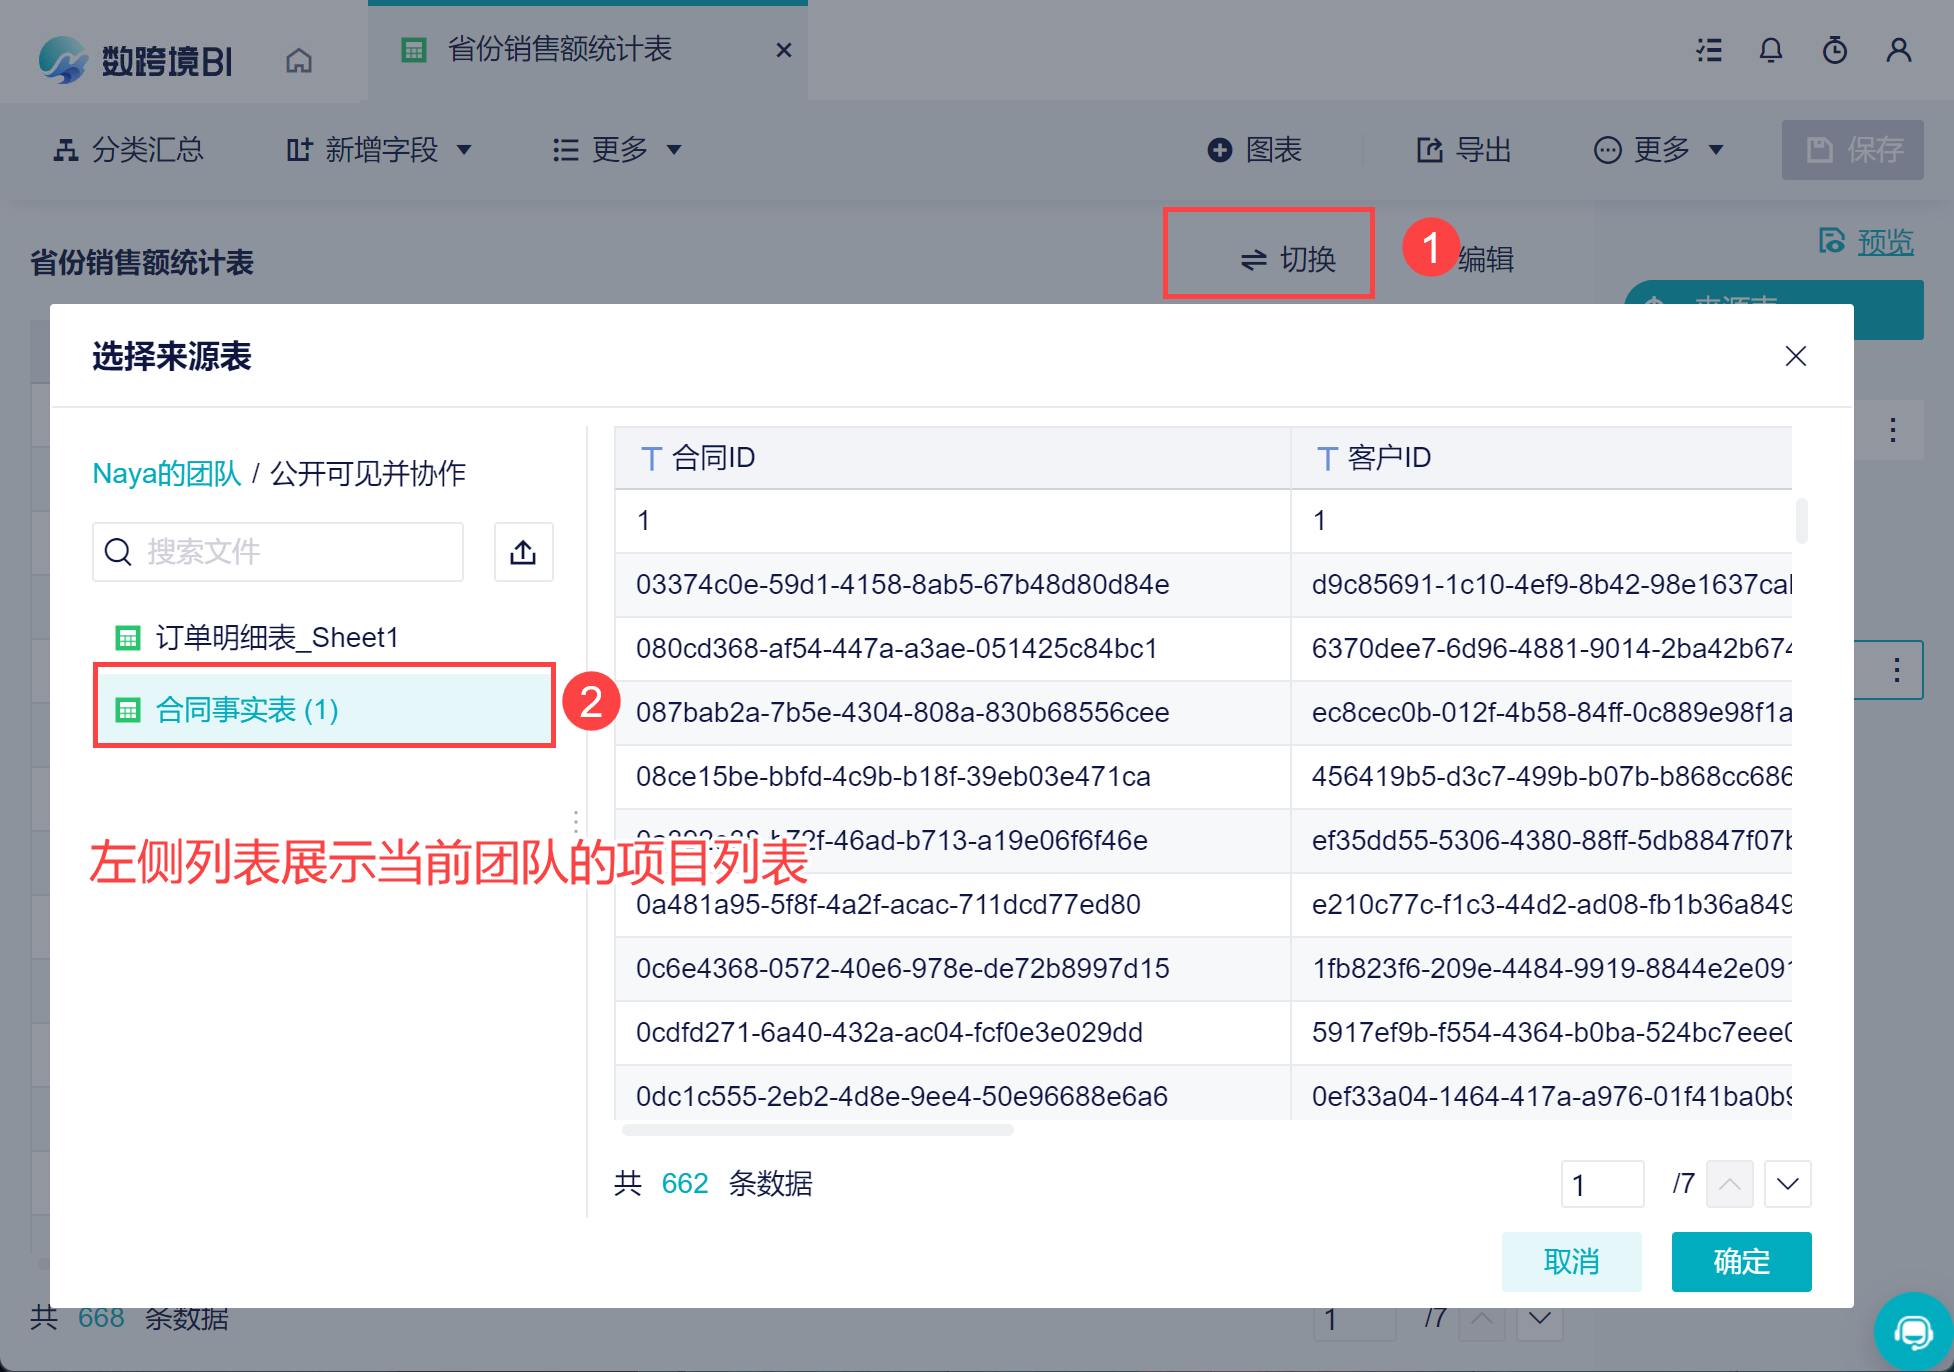Click the 切换 switch button

[1287, 259]
